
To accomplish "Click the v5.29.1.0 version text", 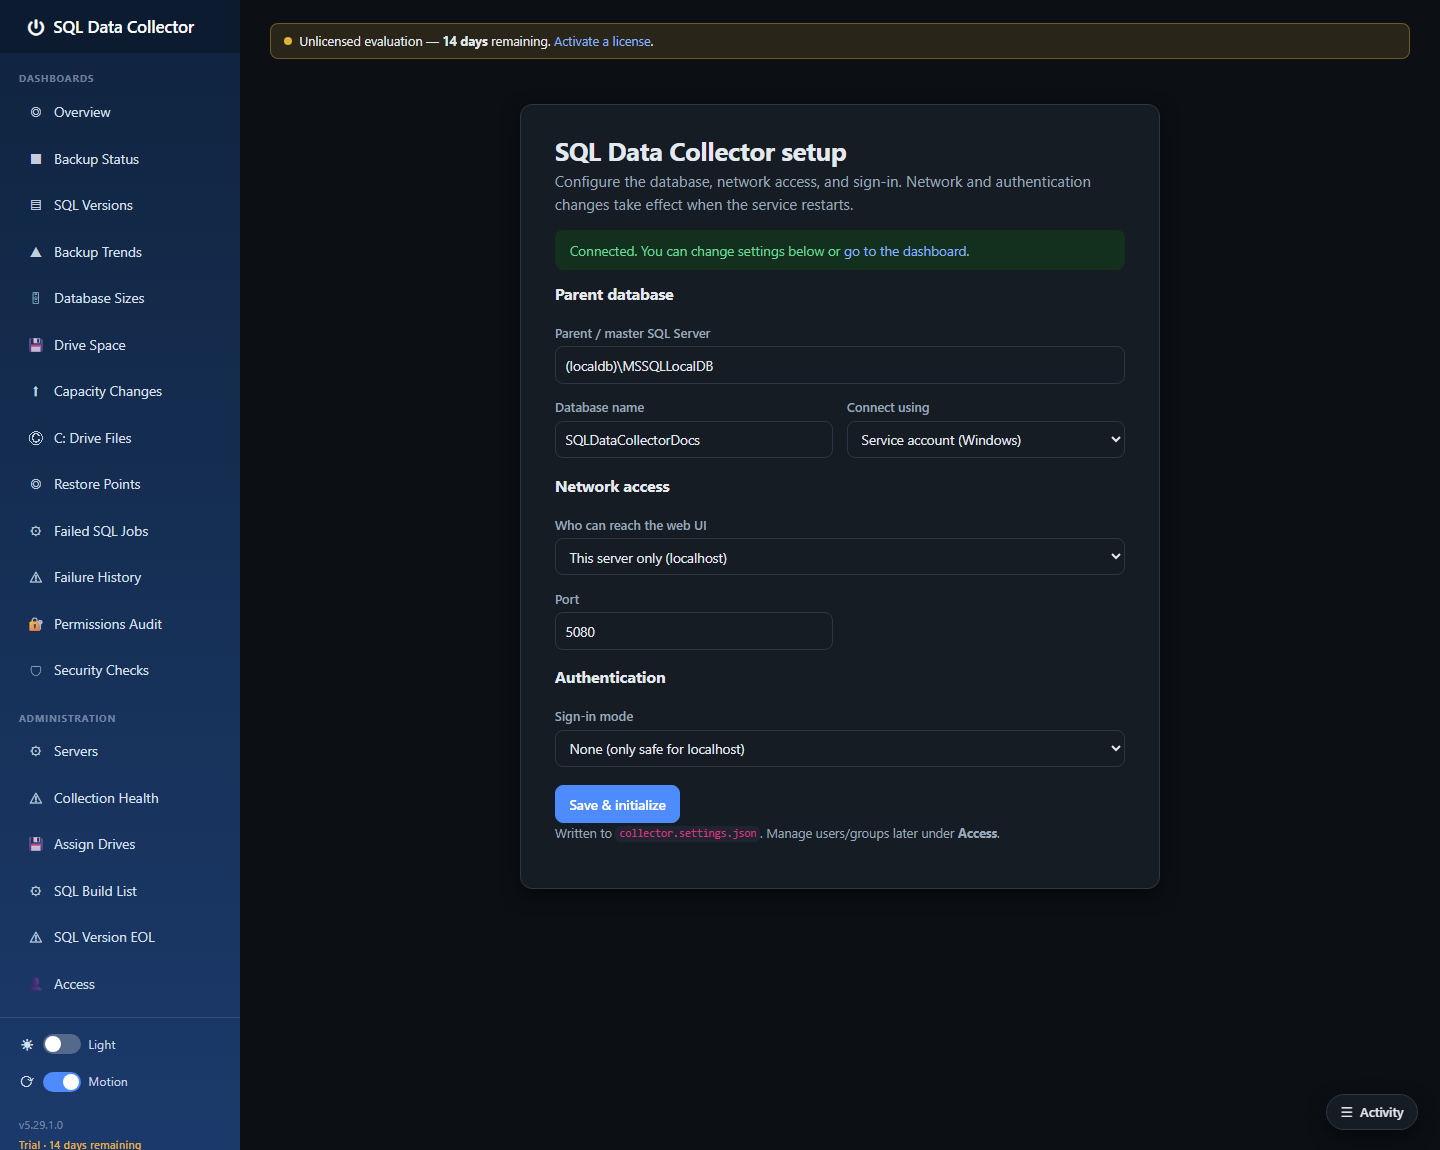I will pos(41,1125).
